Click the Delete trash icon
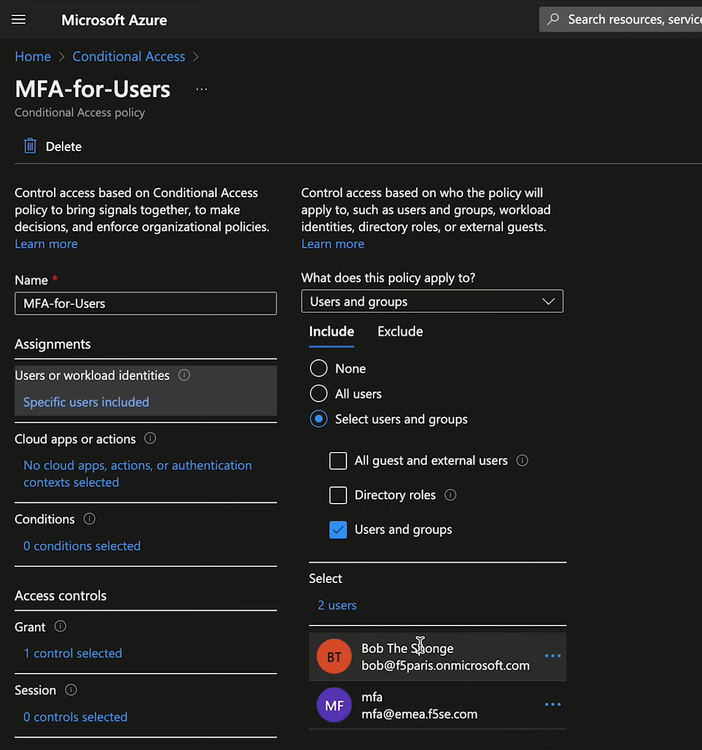This screenshot has height=750, width=702. pos(30,146)
